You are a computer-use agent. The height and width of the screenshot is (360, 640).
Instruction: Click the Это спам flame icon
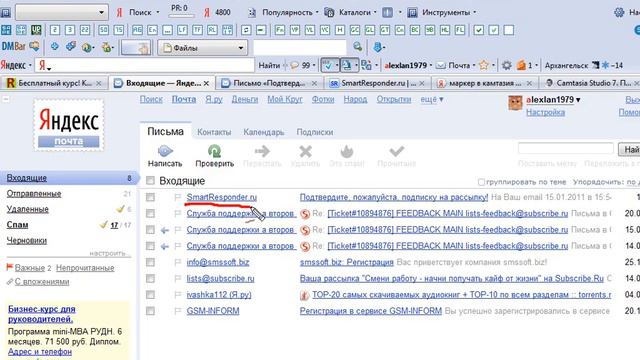(x=347, y=151)
